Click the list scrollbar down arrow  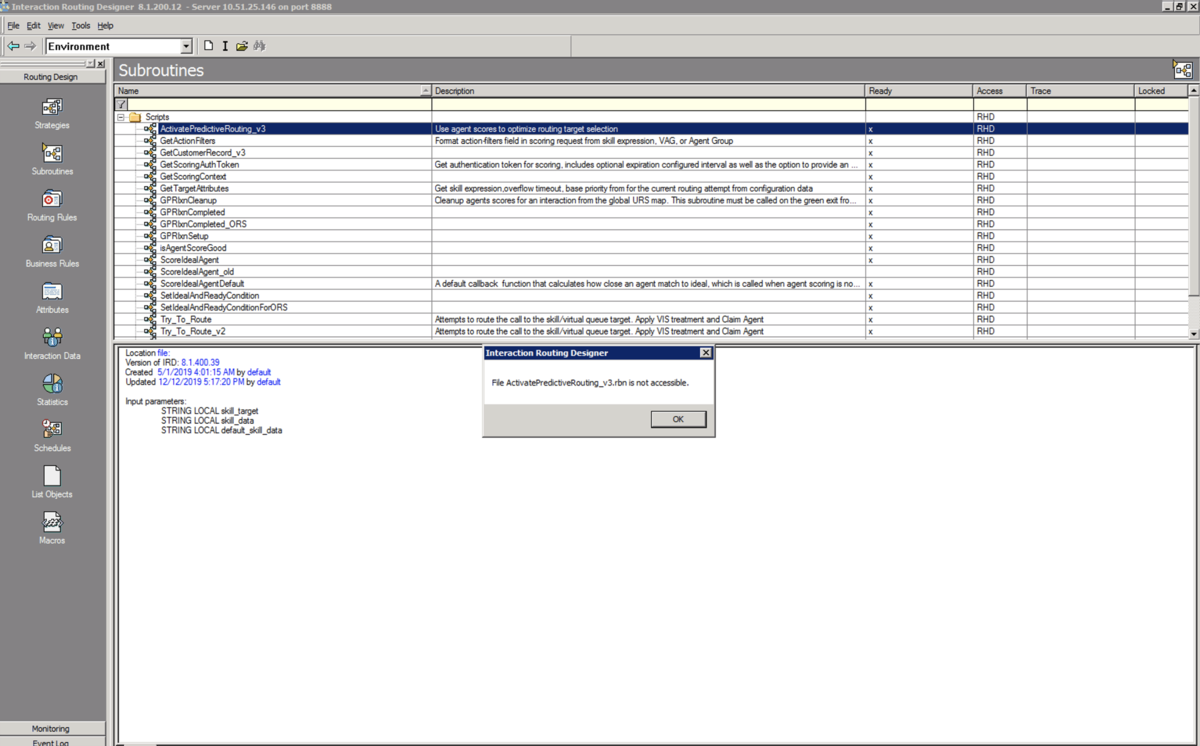click(1194, 333)
